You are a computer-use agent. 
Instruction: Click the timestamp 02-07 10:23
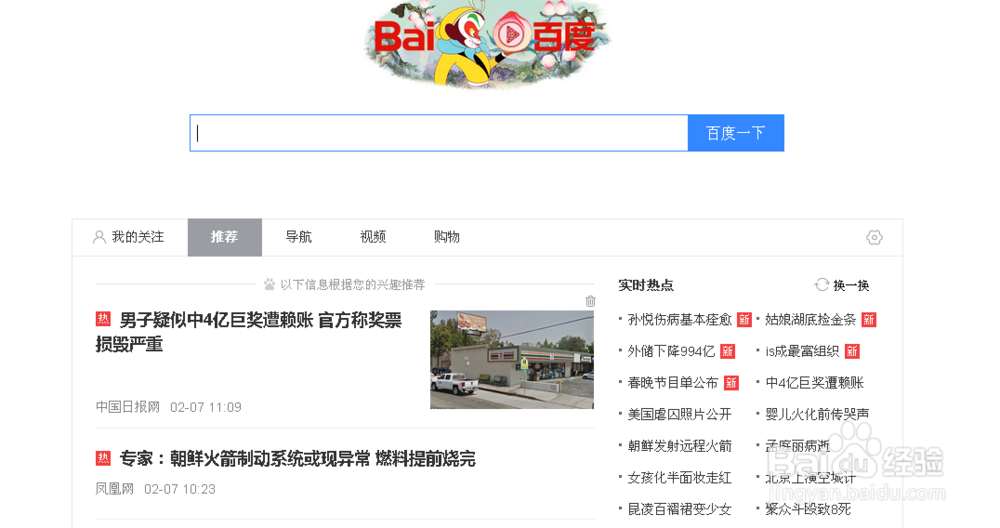coord(180,489)
